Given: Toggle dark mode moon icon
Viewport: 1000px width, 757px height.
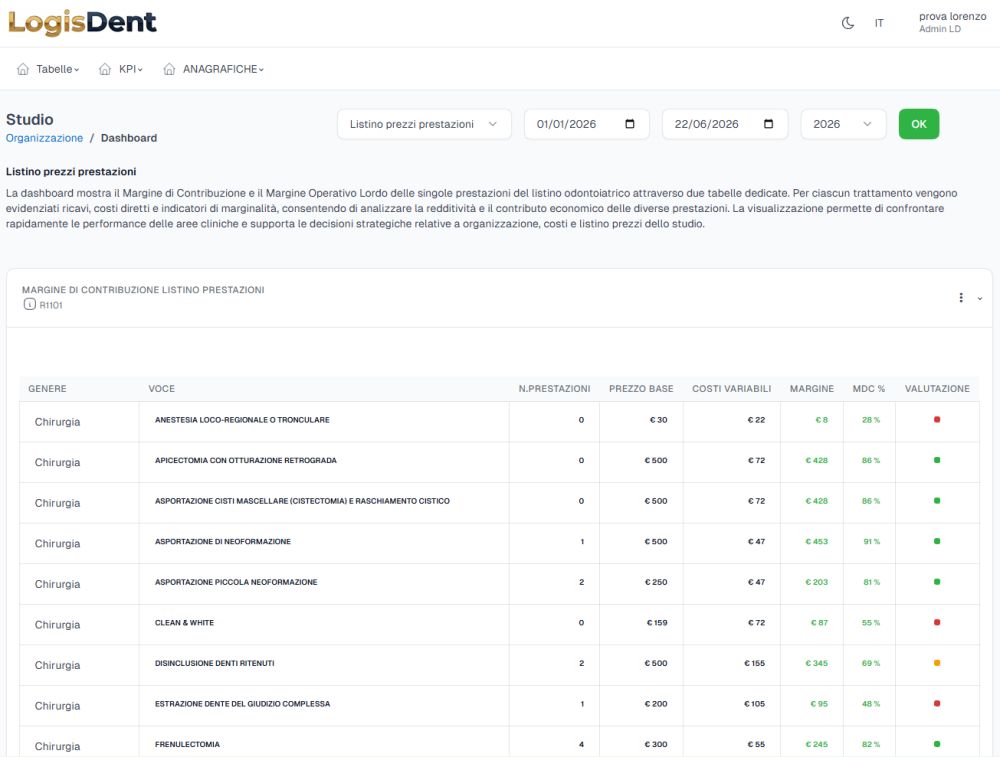Looking at the screenshot, I should click(x=848, y=23).
